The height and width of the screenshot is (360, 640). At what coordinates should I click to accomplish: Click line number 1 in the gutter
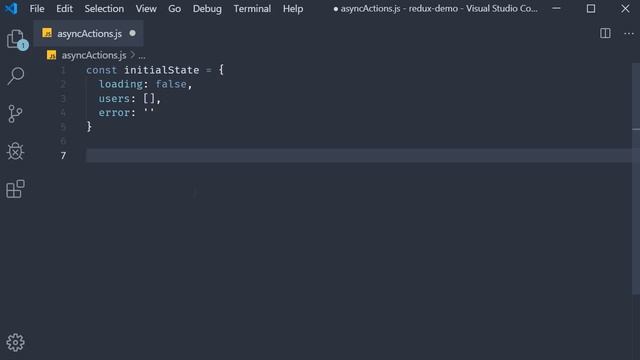[63, 70]
